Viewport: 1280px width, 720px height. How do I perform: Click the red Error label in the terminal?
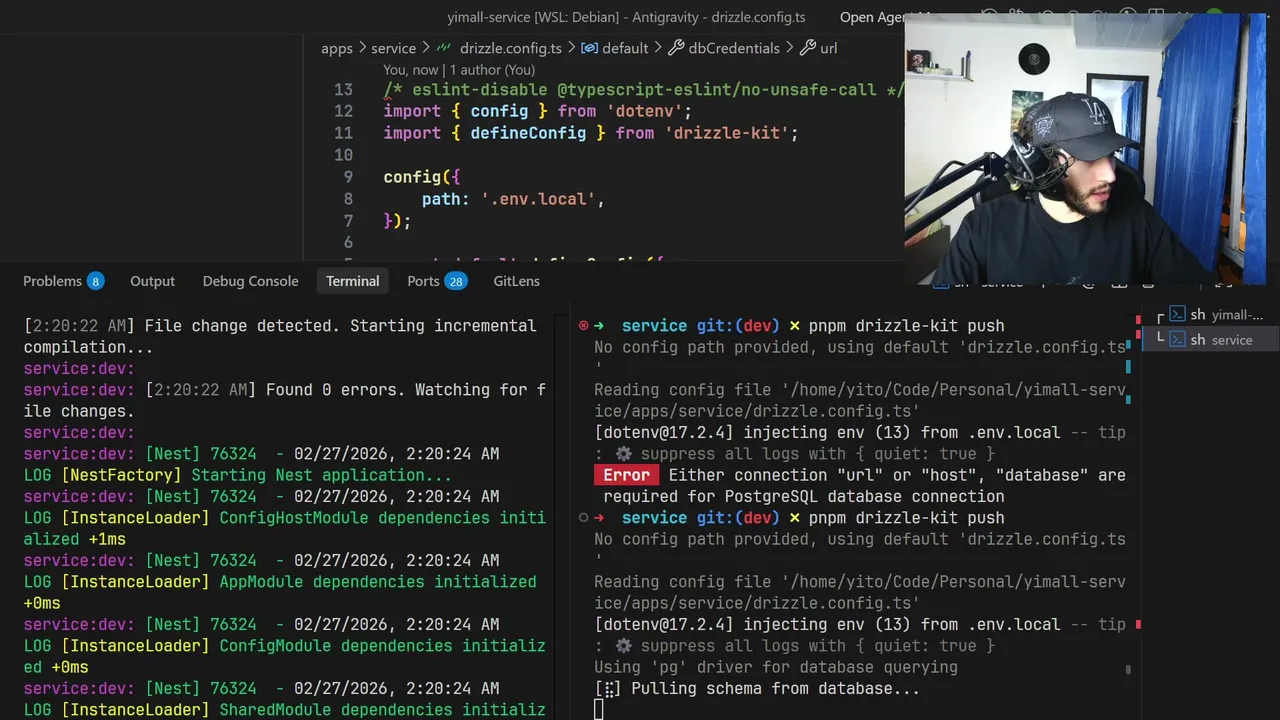coord(626,475)
